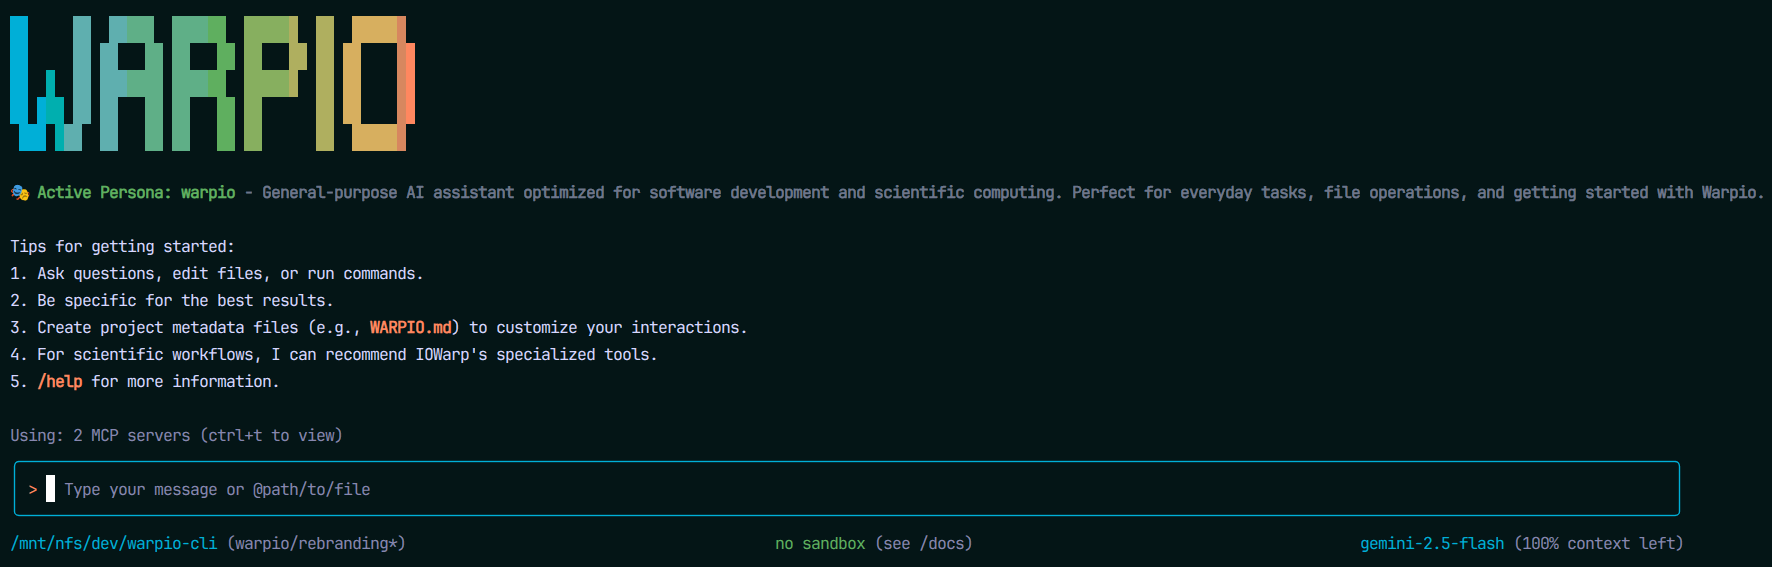Click the "see /docs" hint in footer
1772x567 pixels.
click(x=923, y=543)
